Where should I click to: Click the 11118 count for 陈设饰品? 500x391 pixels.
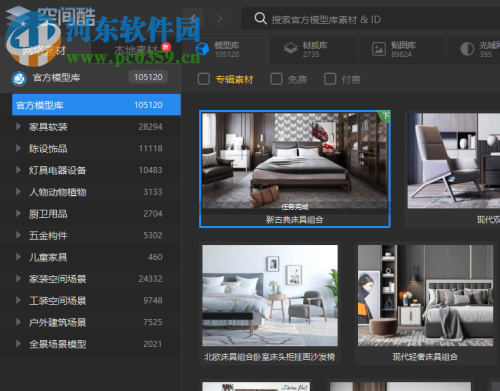click(150, 149)
